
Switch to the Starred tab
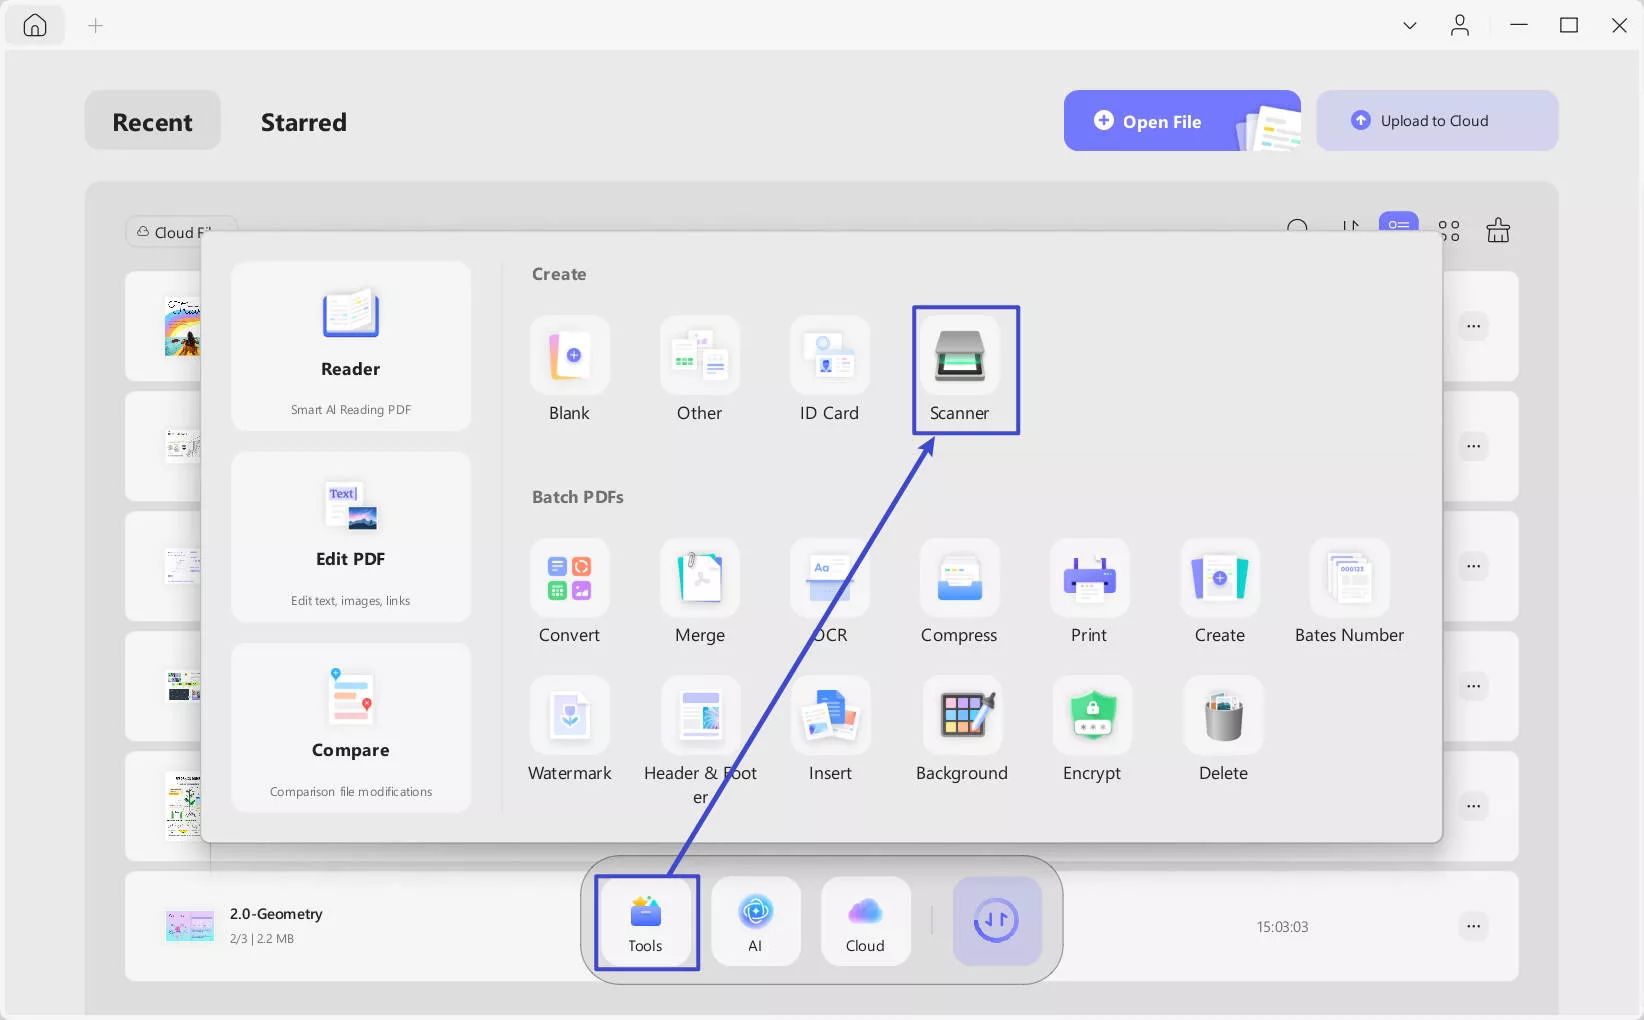click(304, 122)
